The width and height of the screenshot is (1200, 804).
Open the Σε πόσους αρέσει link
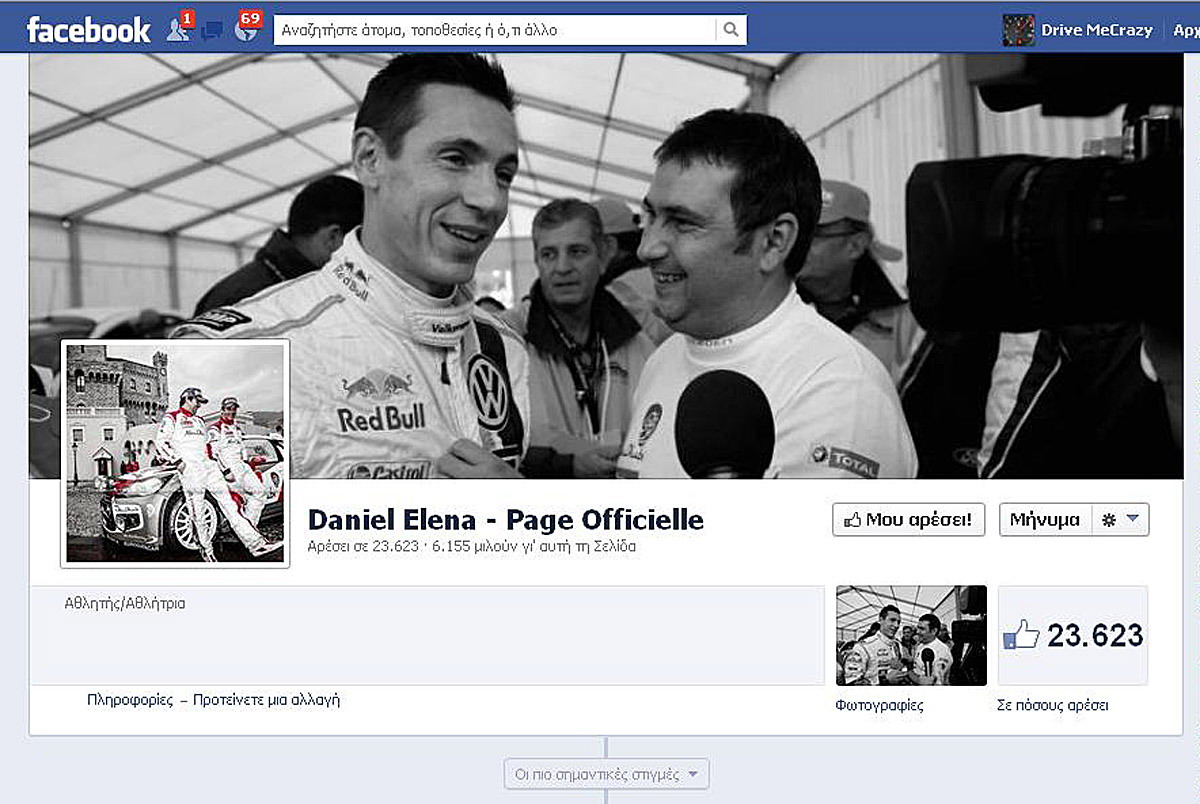(x=1053, y=706)
